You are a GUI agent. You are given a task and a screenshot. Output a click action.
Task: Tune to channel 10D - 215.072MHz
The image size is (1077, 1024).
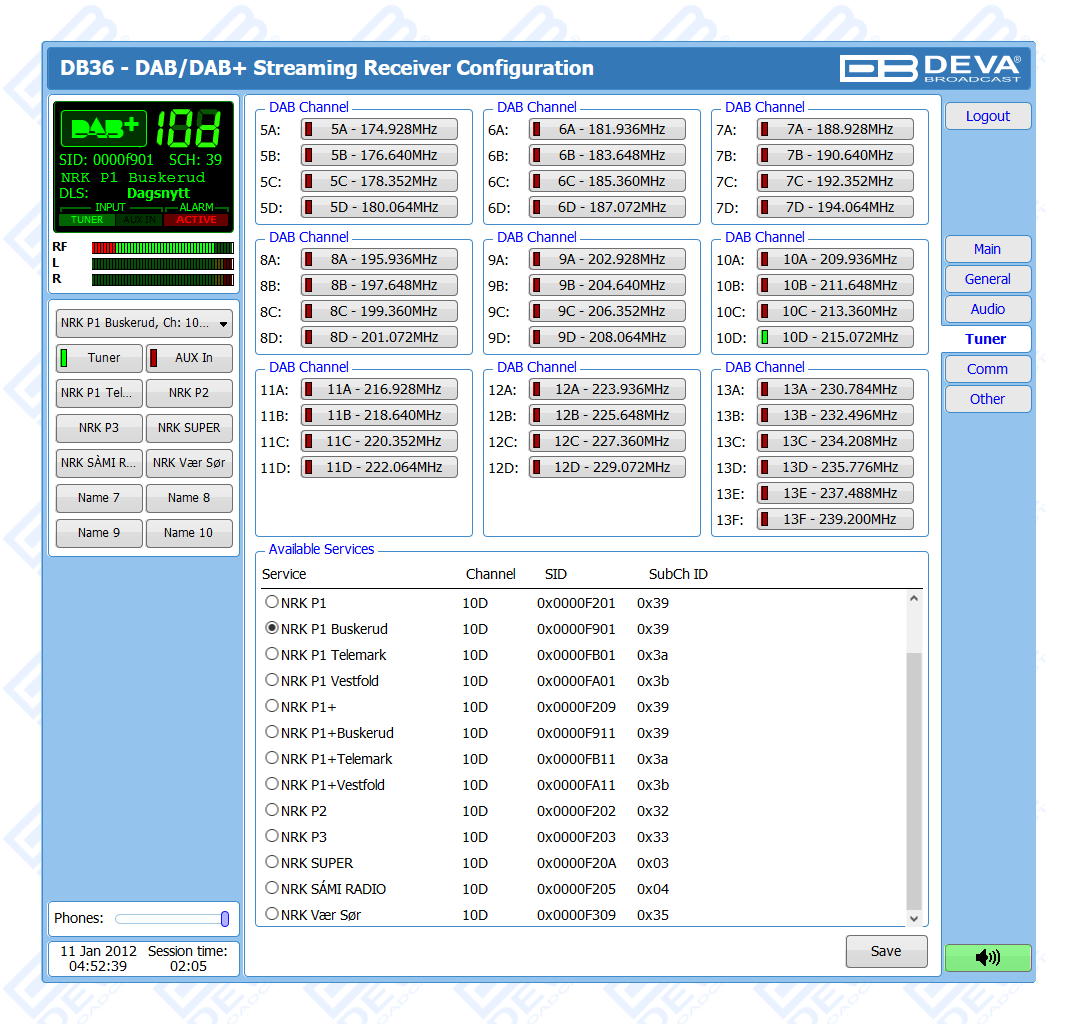click(x=835, y=337)
